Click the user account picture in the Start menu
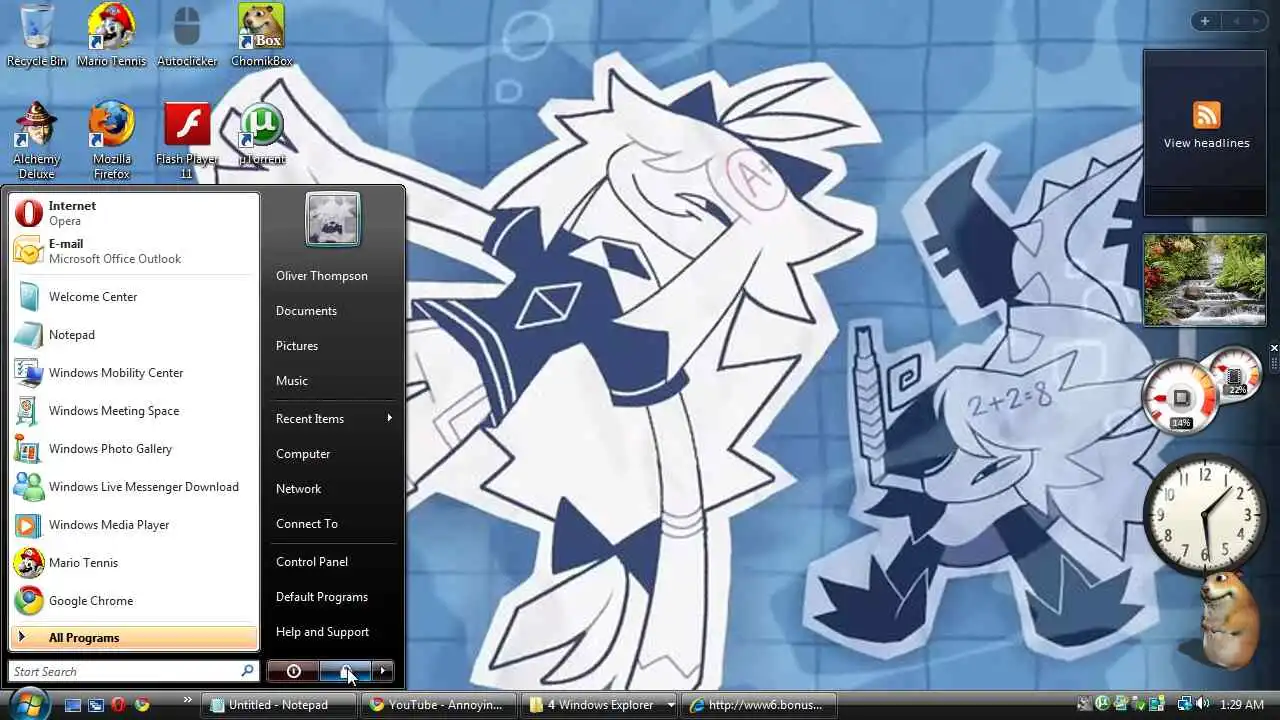This screenshot has height=720, width=1280. (332, 219)
